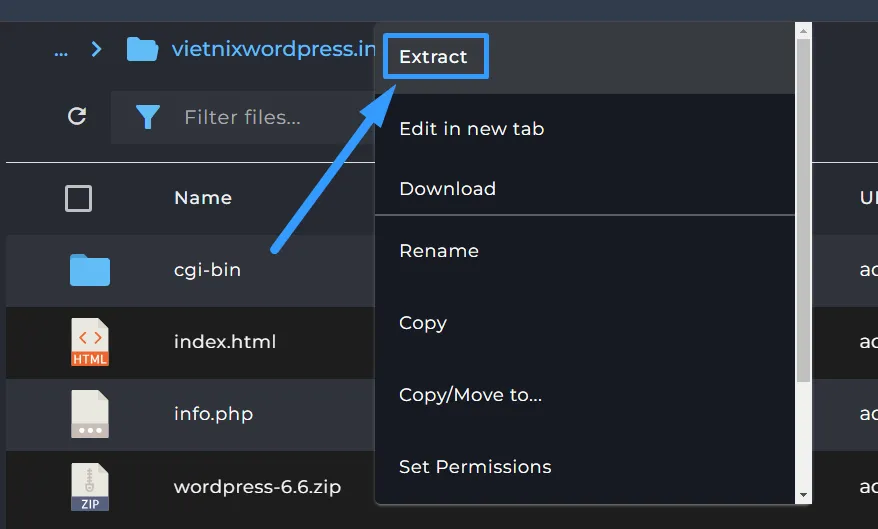Image resolution: width=878 pixels, height=529 pixels.
Task: Click the context menu scroll down arrow
Action: coord(804,495)
